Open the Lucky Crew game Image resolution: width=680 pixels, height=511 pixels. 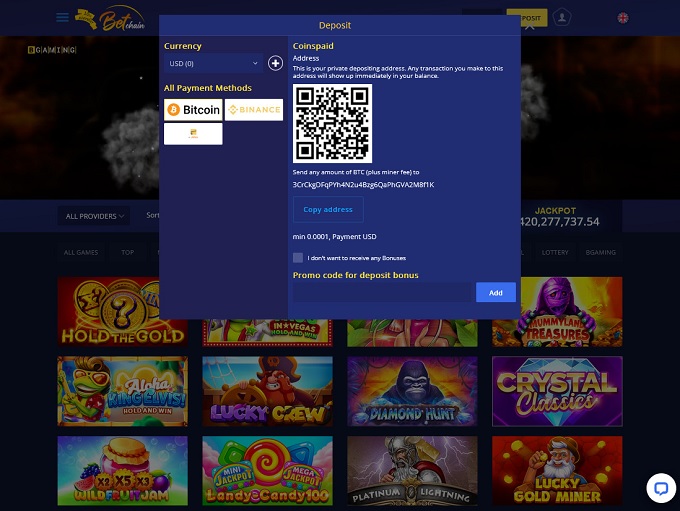tap(268, 391)
